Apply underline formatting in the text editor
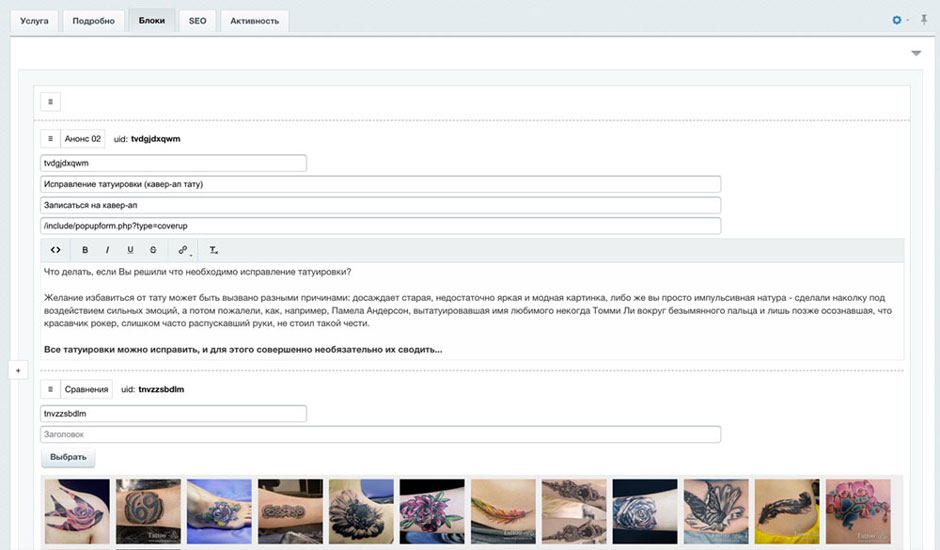This screenshot has width=940, height=550. click(130, 250)
